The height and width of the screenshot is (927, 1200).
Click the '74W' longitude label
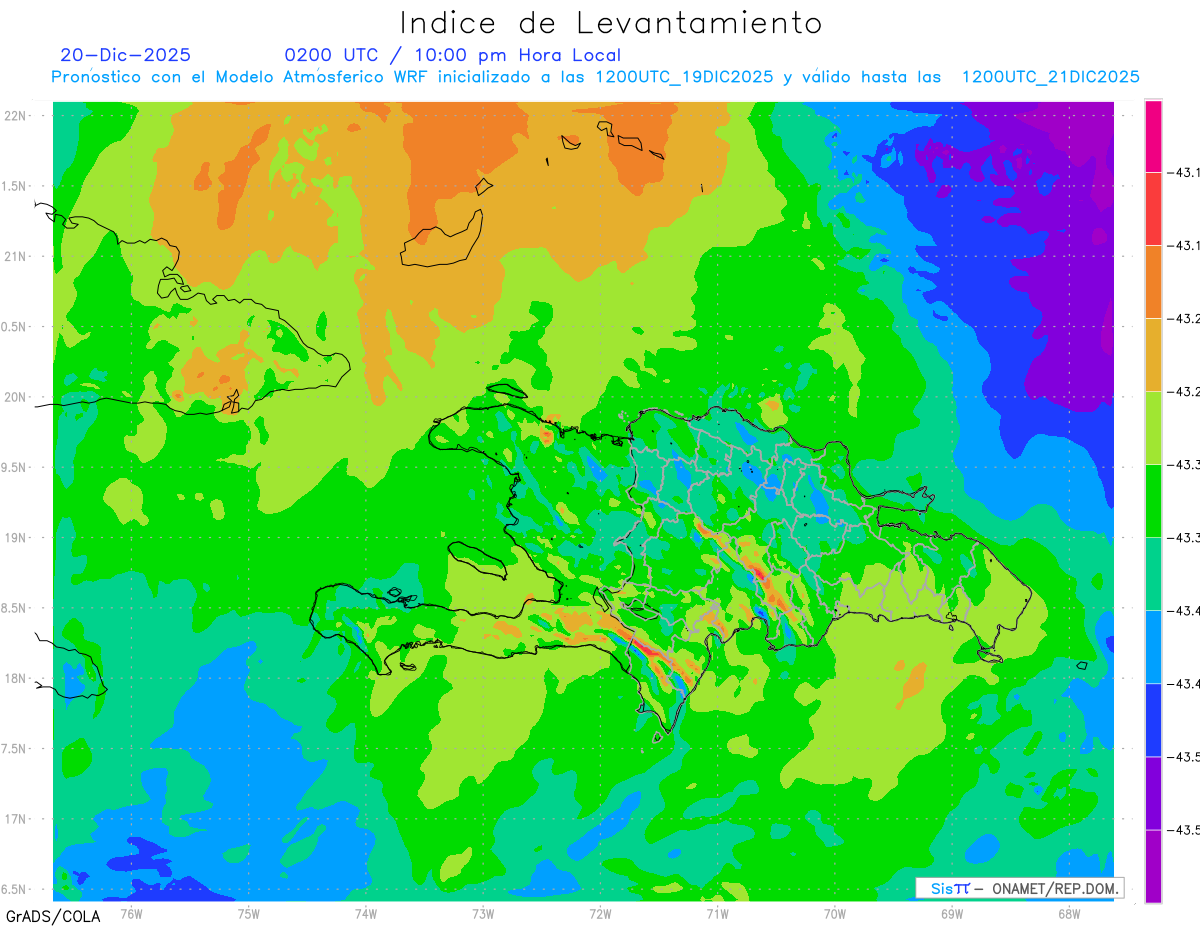point(366,913)
